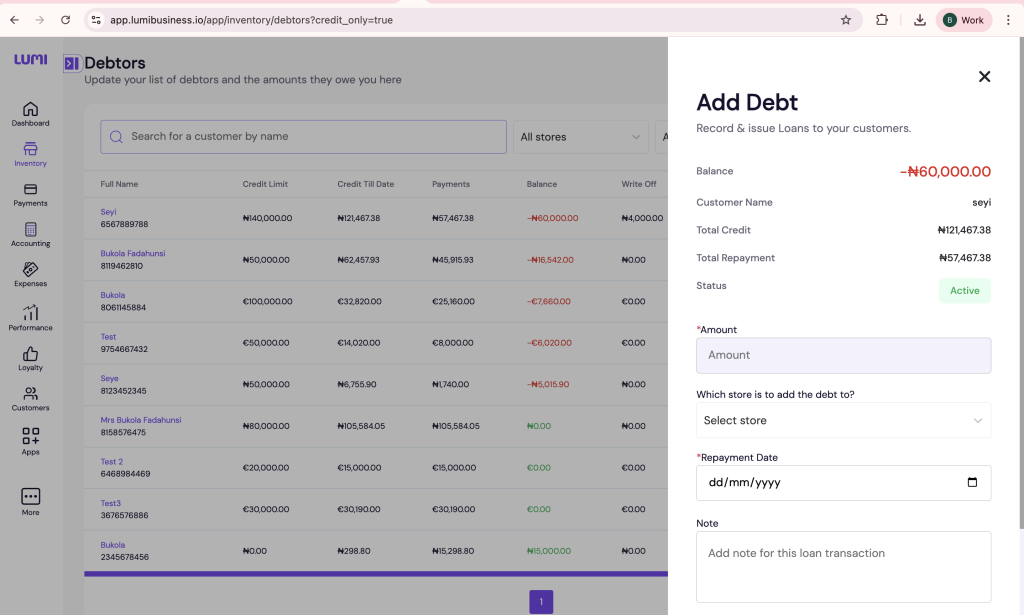Open the Repayment Date calendar picker
1024x615 pixels.
click(x=972, y=483)
